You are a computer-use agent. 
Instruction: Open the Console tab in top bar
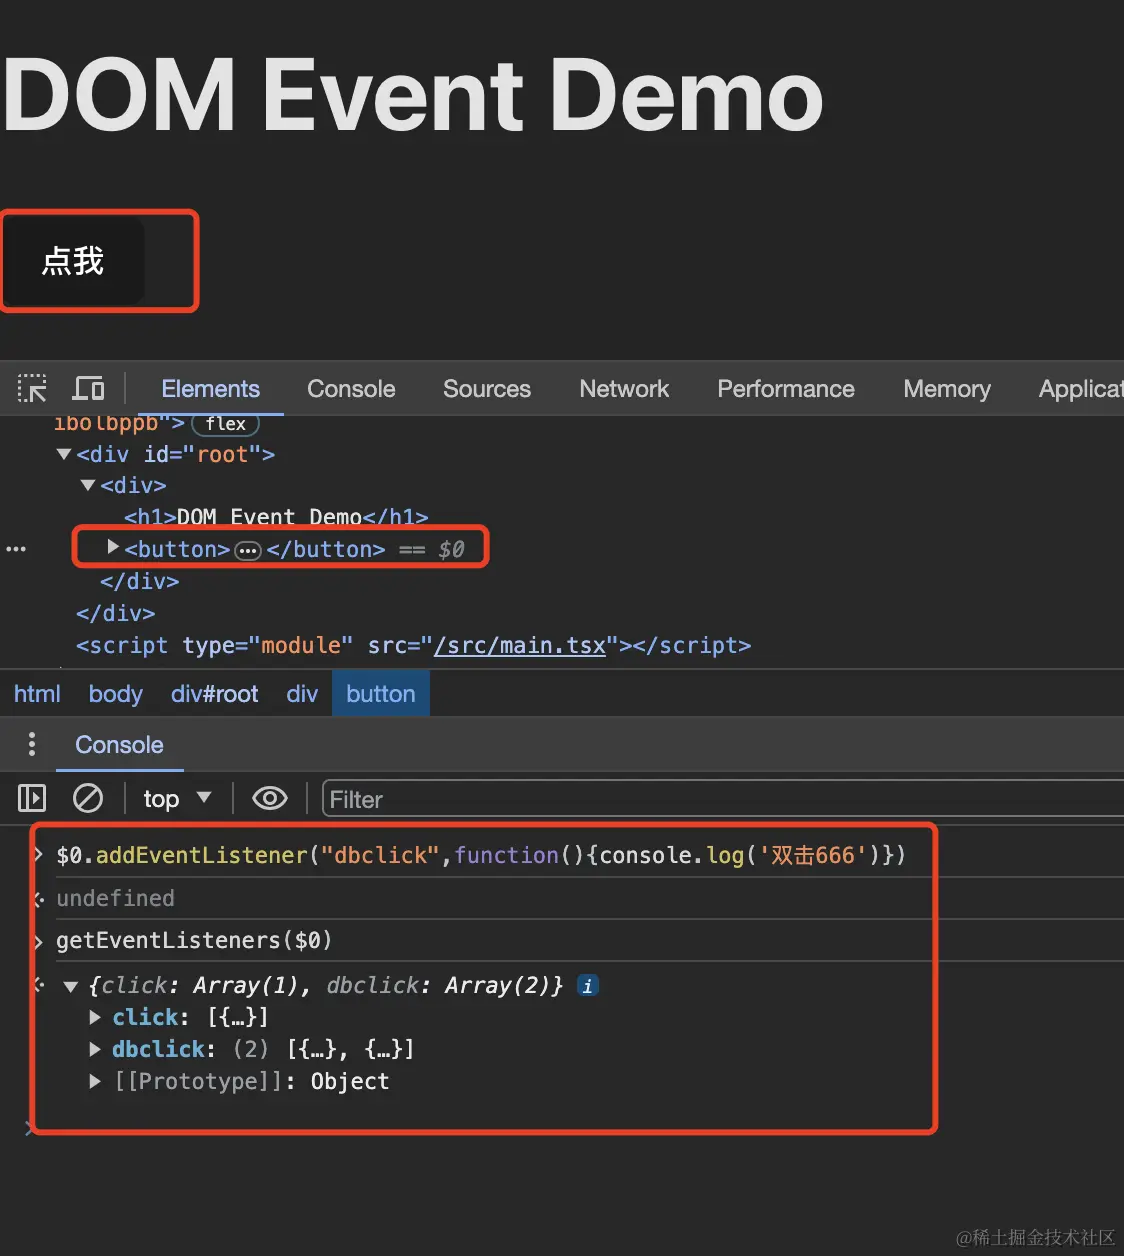351,389
